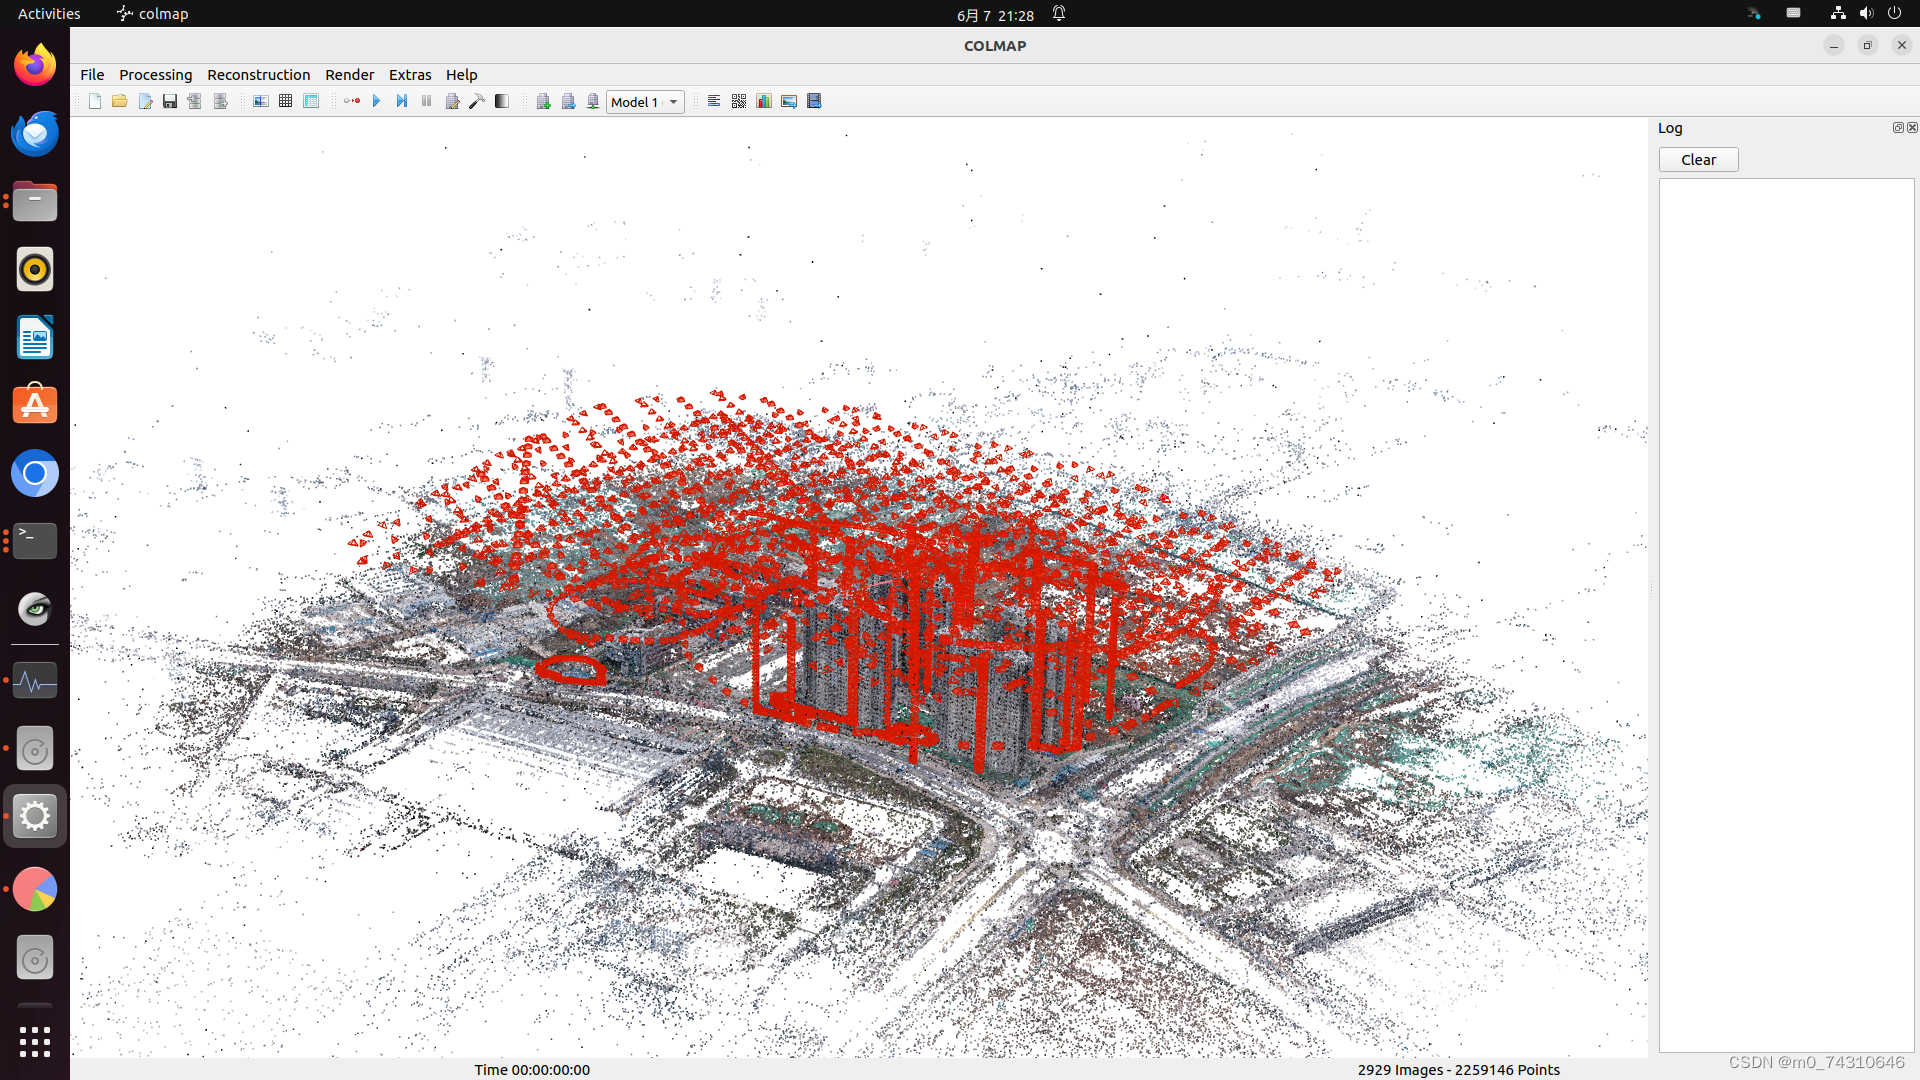
Task: Open Database management table icon
Action: (x=311, y=101)
